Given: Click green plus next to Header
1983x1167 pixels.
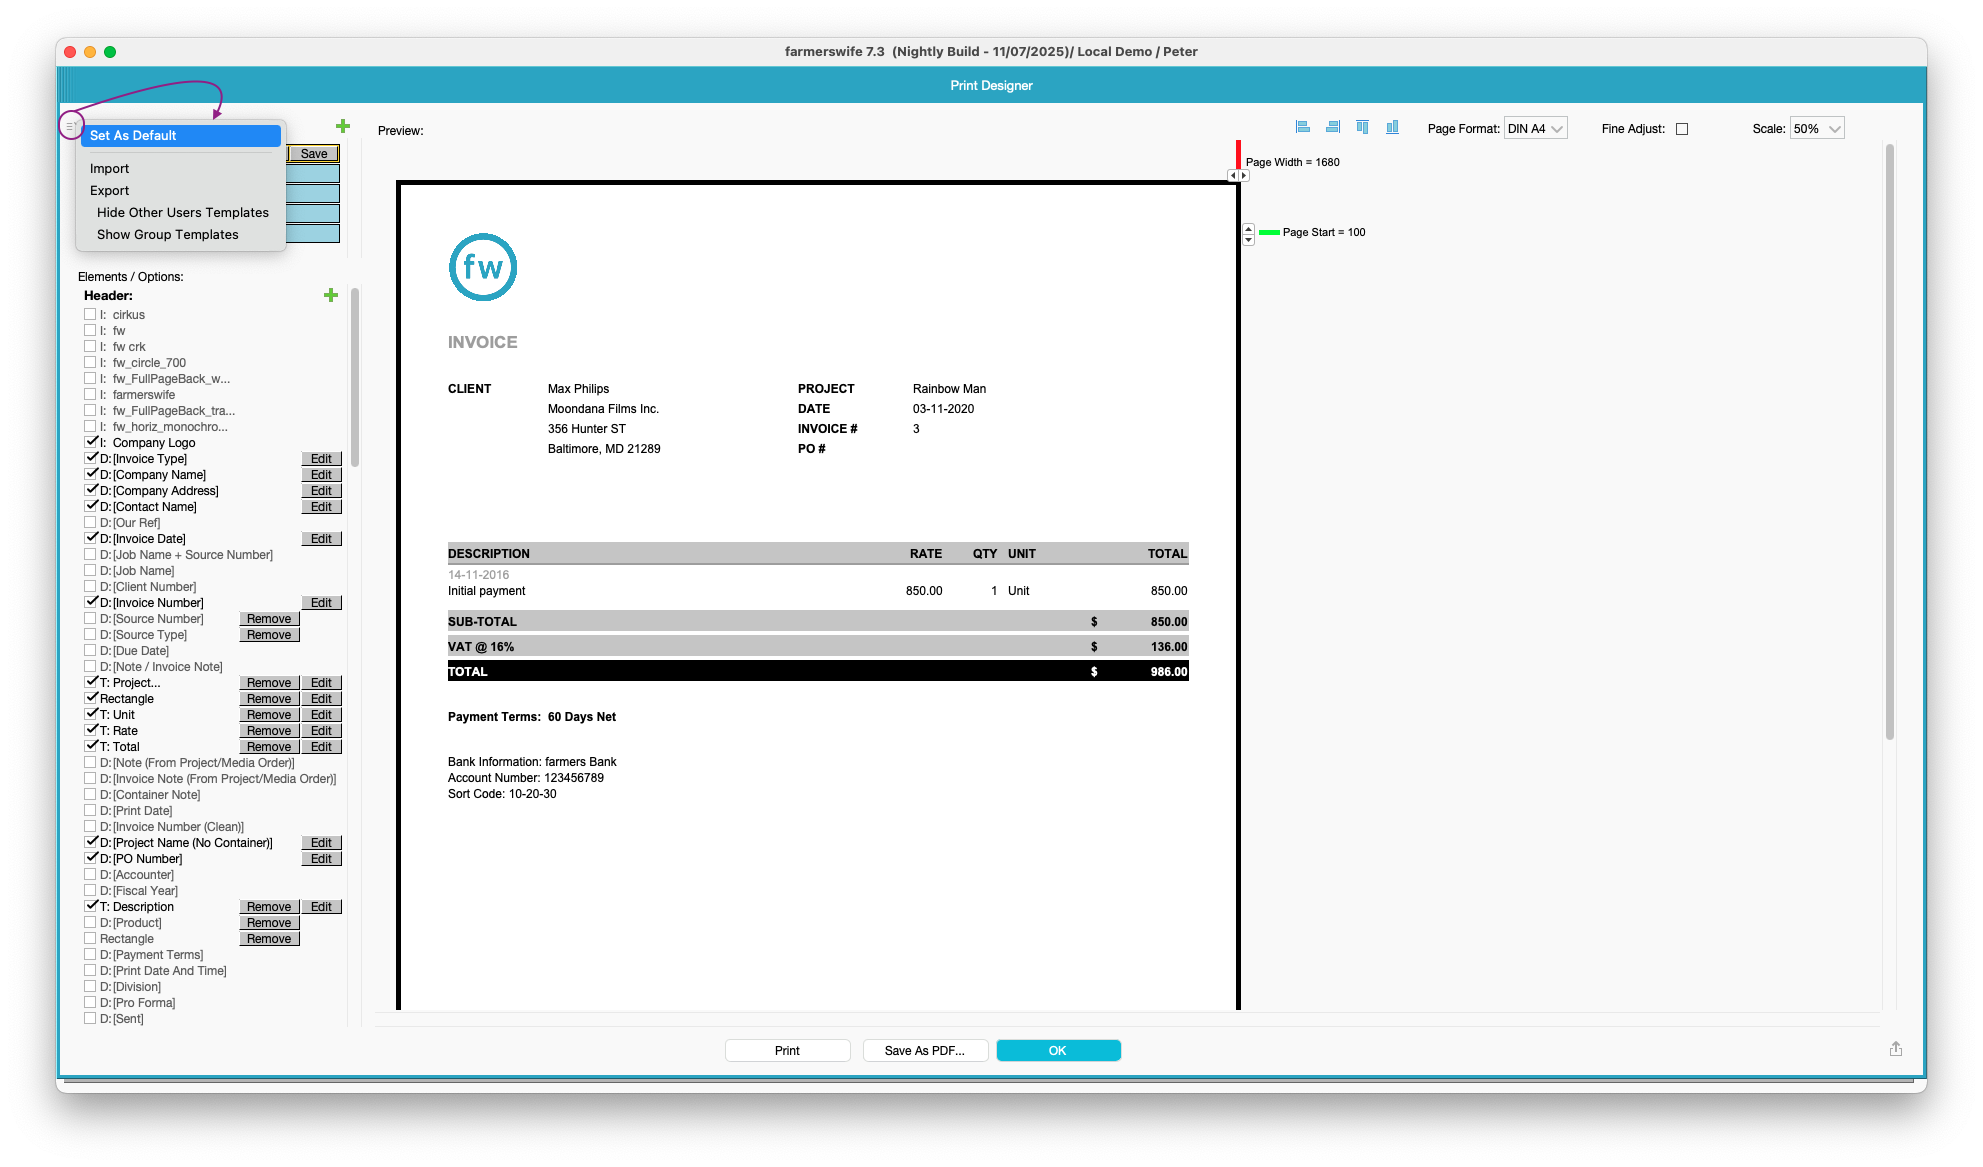Looking at the screenshot, I should pyautogui.click(x=331, y=295).
